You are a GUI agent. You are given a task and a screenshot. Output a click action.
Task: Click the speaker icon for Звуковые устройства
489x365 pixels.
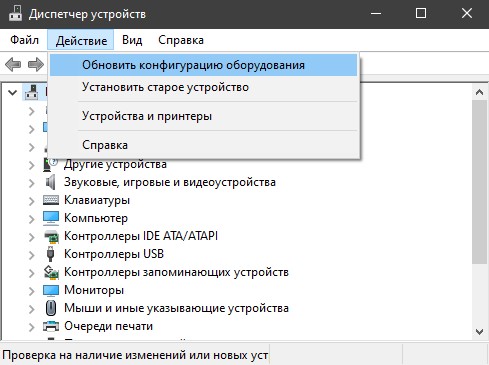[51, 182]
